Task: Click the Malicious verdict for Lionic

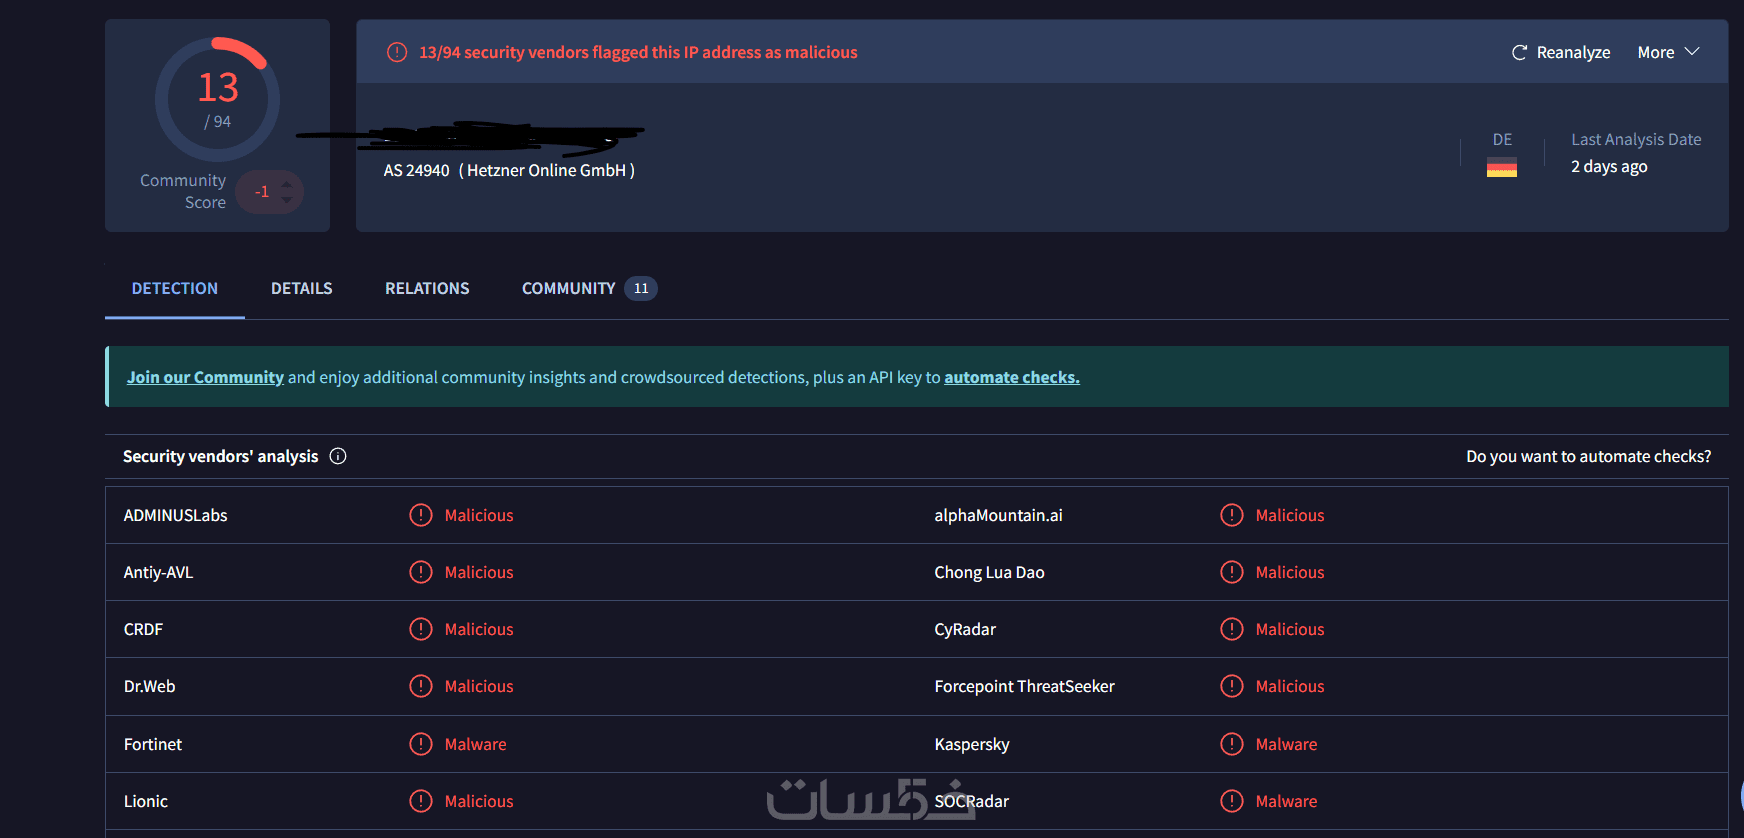Action: (479, 801)
